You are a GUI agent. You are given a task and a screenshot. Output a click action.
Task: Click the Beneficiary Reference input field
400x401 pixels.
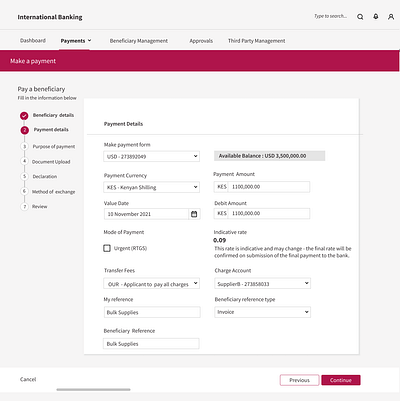151,344
